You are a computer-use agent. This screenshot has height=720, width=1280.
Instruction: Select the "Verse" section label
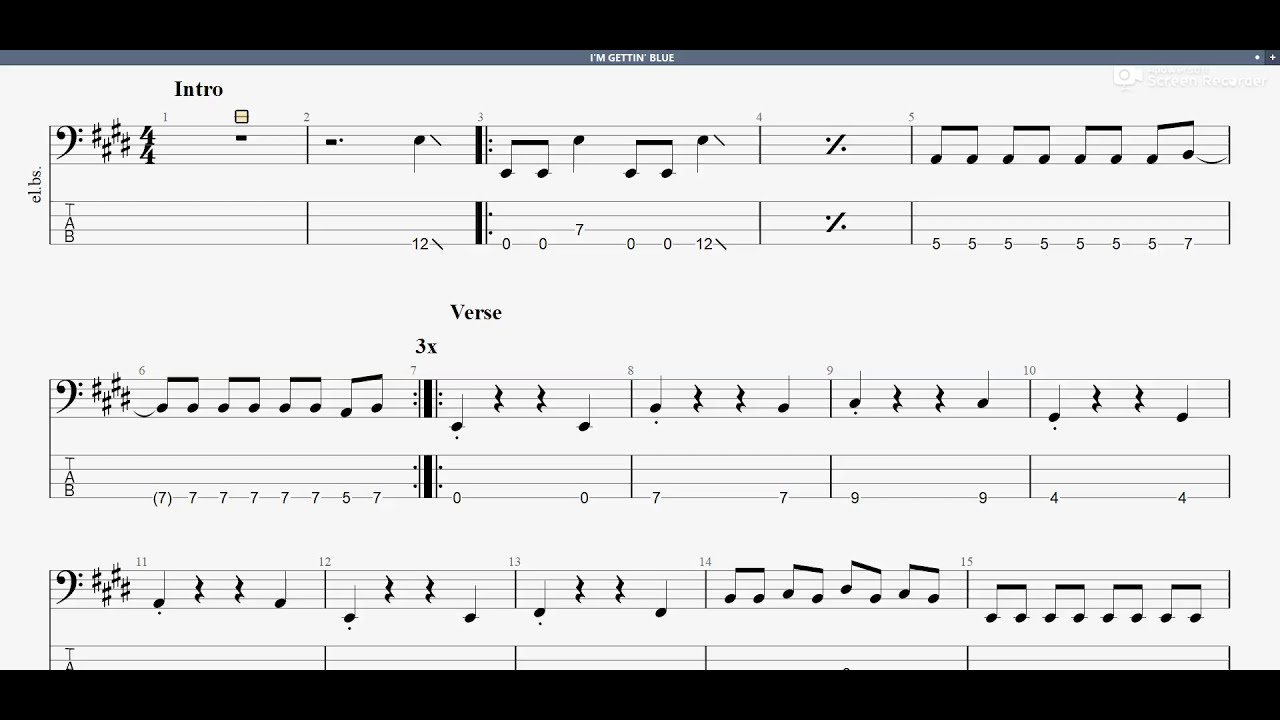click(x=476, y=312)
